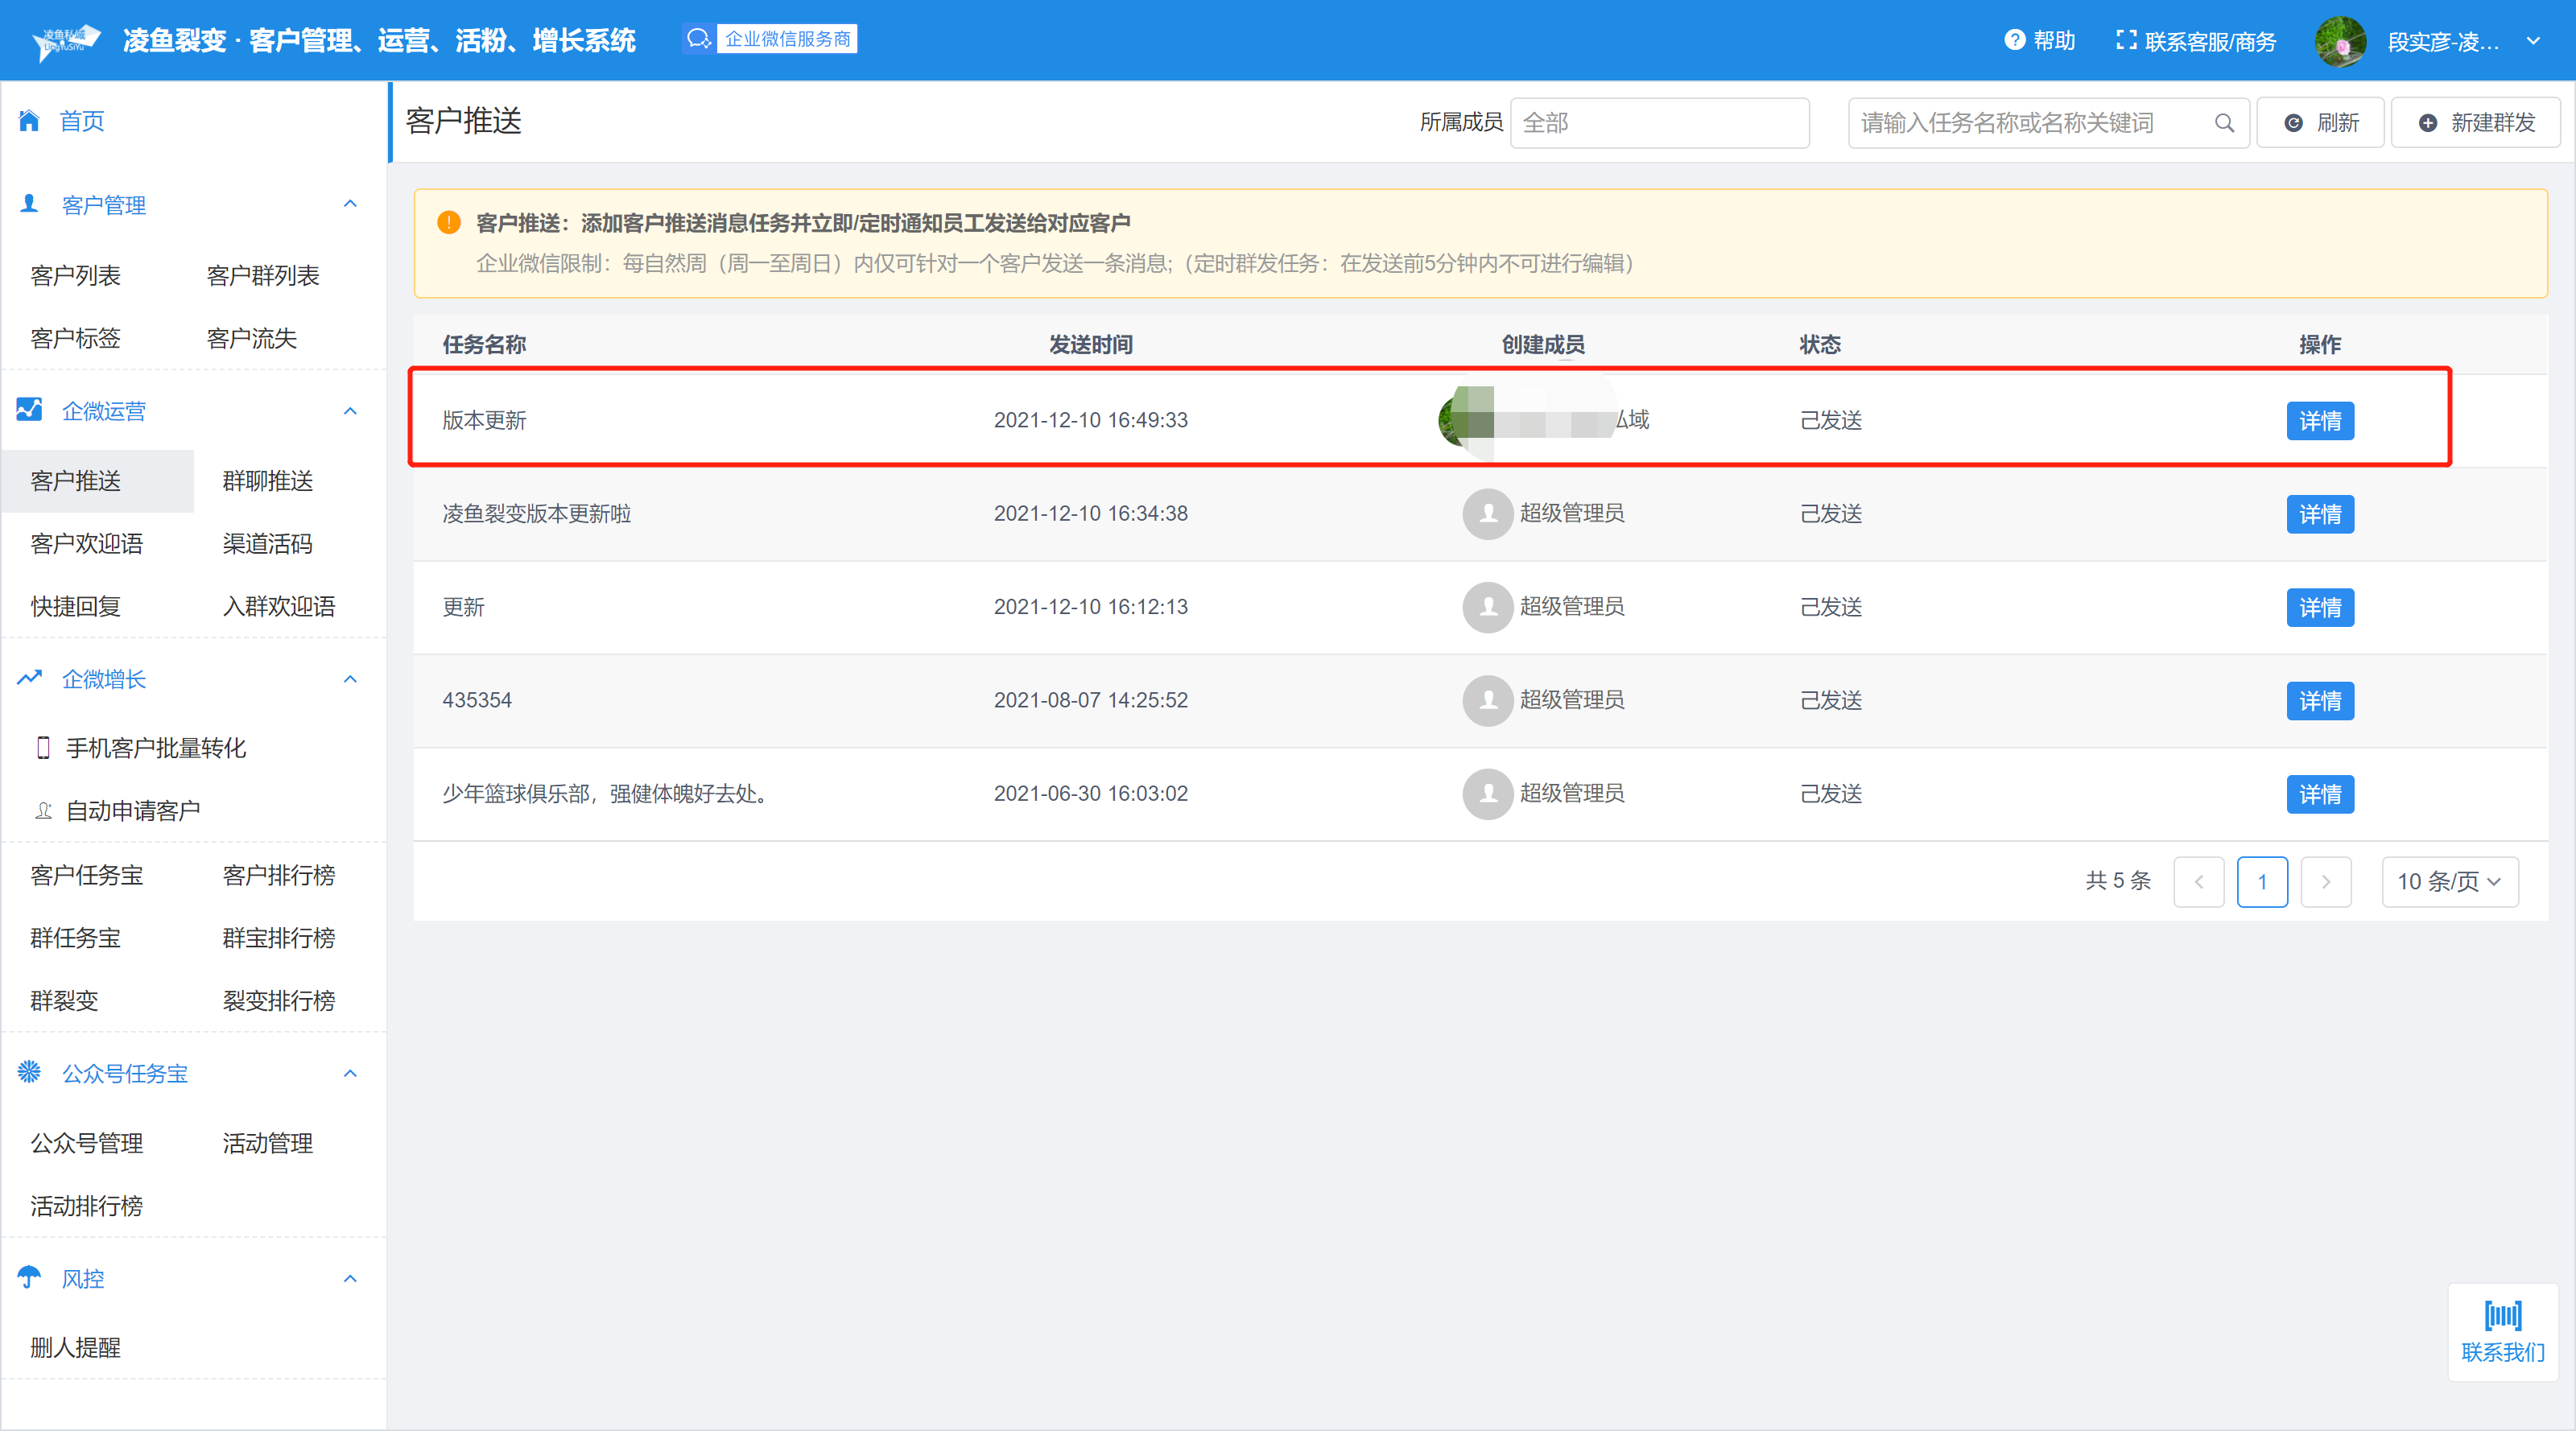Click 新建群发 button
This screenshot has height=1431, width=2576.
coord(2475,123)
